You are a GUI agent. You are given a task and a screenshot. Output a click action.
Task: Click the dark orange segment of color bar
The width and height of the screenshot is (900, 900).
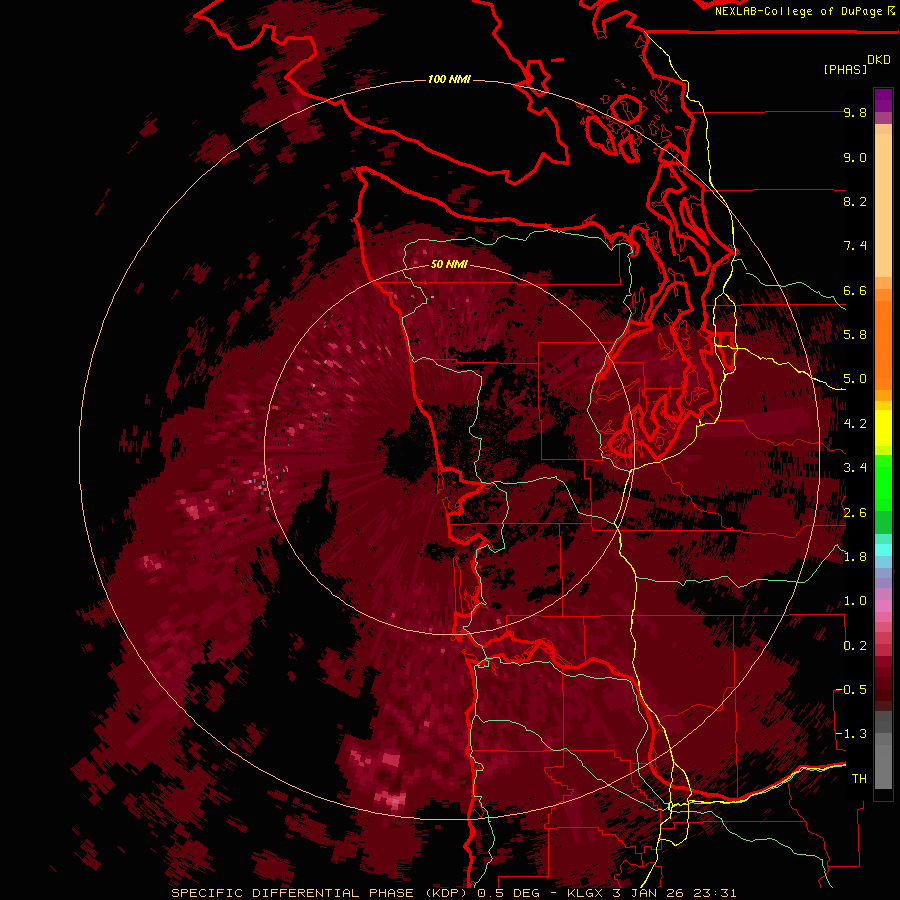click(x=883, y=344)
